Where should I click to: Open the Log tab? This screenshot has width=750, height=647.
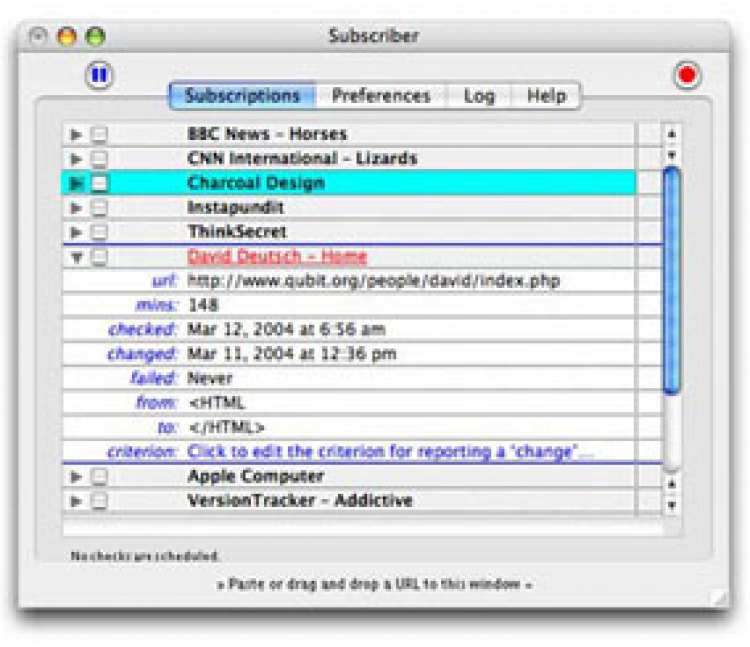click(479, 96)
